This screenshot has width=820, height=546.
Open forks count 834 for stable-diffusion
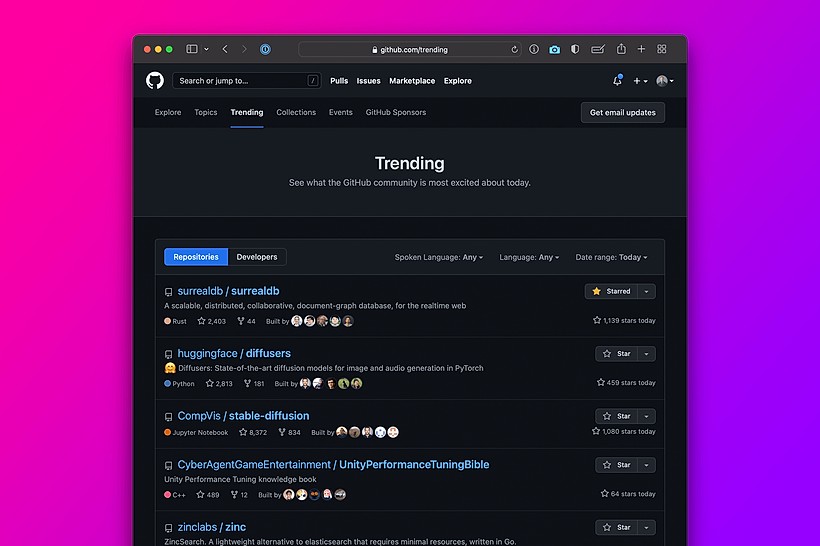[x=290, y=432]
